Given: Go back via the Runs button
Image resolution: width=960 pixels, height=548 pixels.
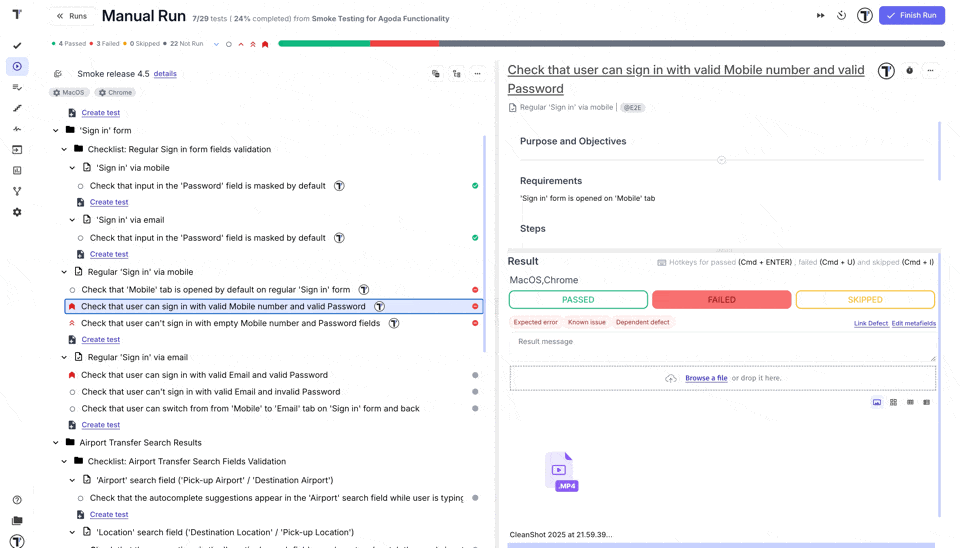Looking at the screenshot, I should point(71,16).
